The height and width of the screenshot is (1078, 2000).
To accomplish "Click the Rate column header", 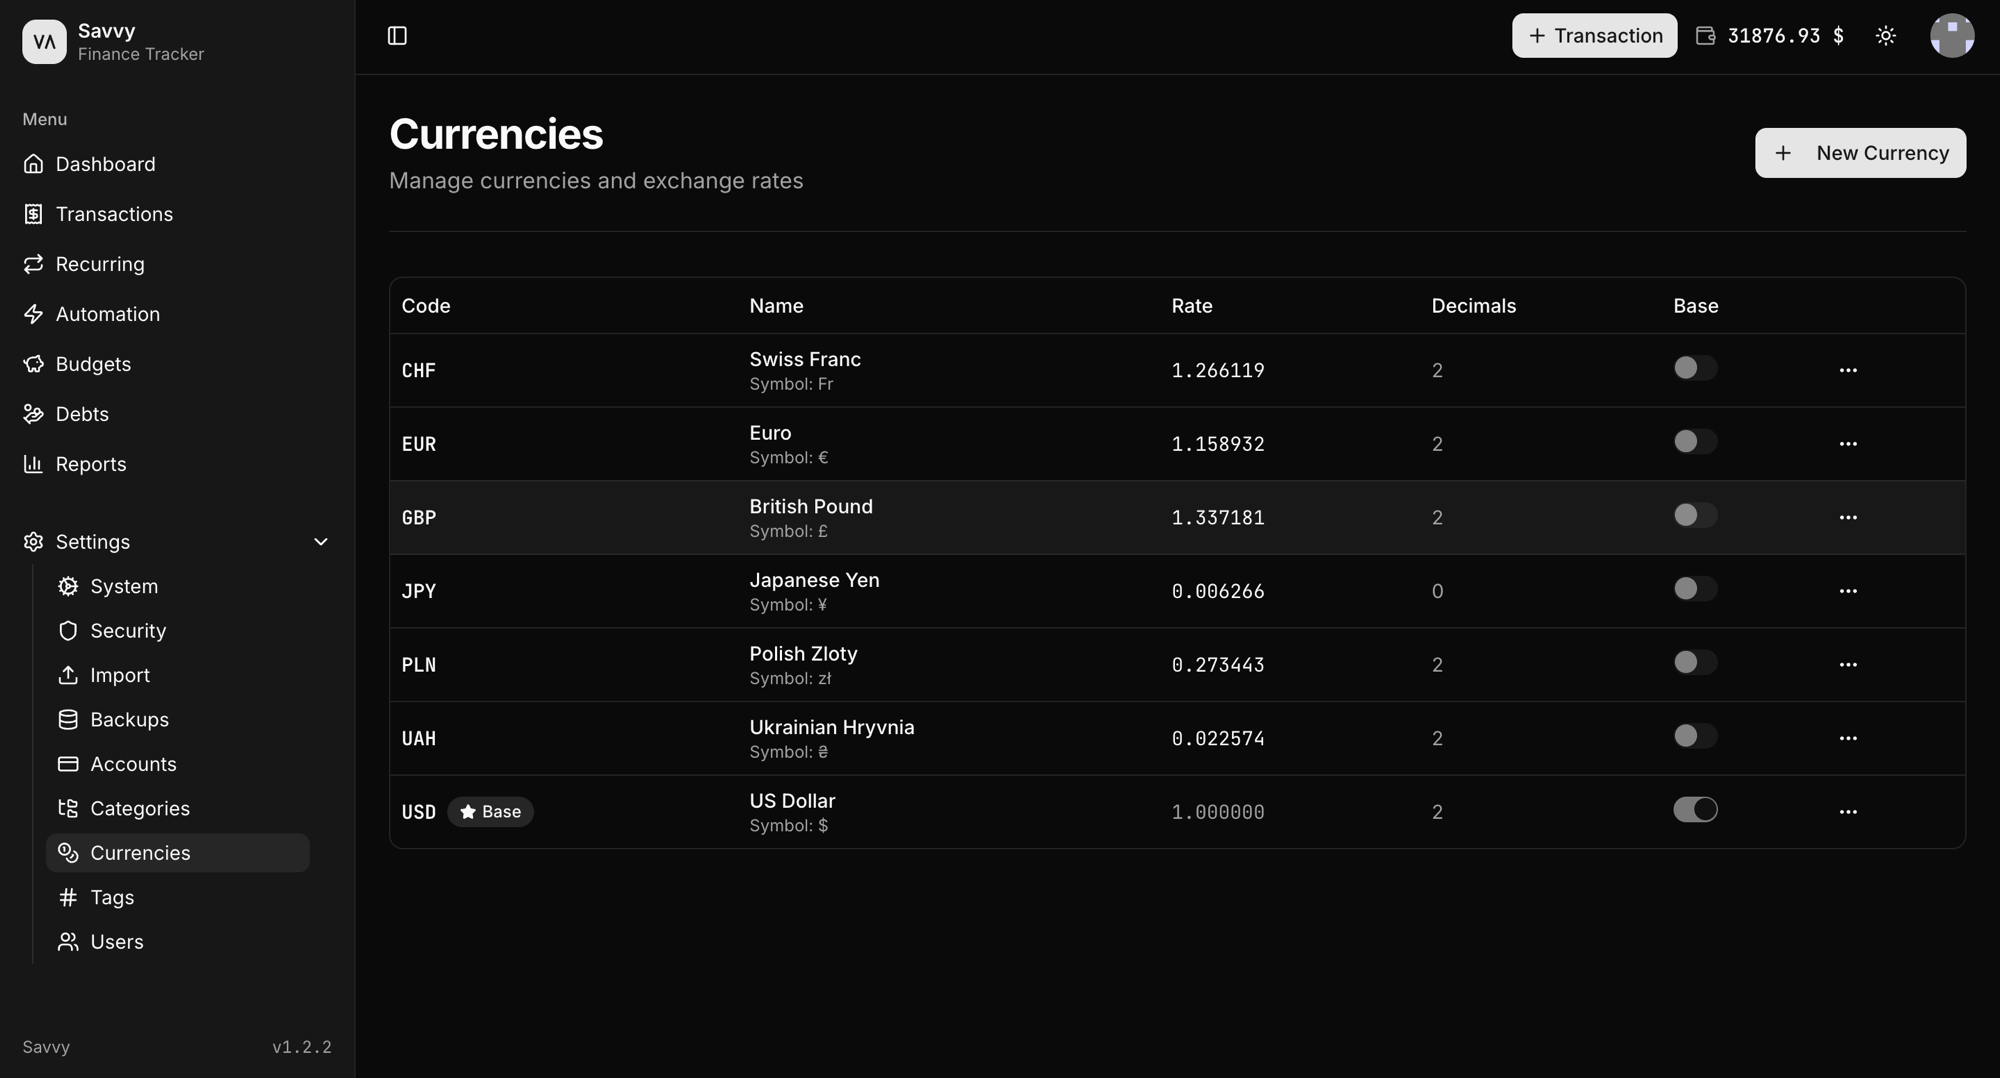I will pos(1192,306).
